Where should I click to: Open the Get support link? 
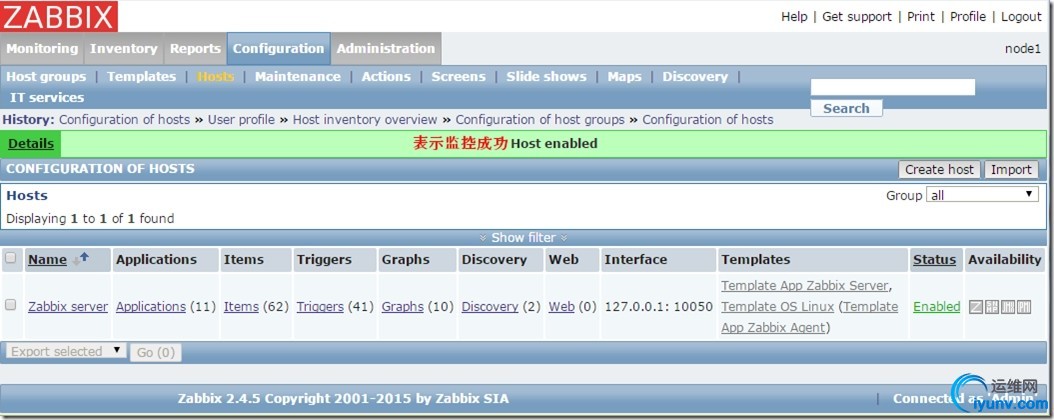[x=857, y=17]
